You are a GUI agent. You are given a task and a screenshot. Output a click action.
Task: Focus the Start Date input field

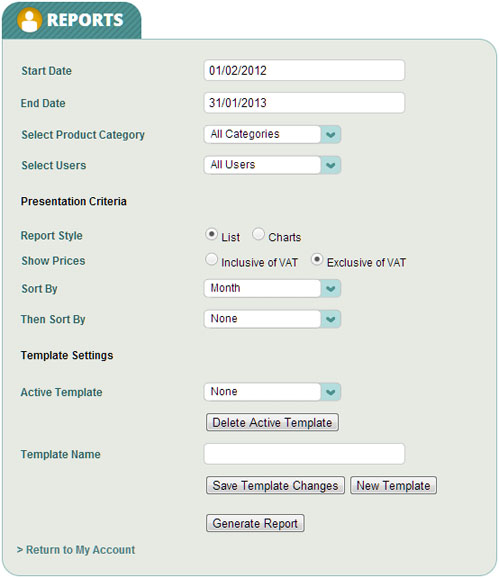click(x=304, y=70)
